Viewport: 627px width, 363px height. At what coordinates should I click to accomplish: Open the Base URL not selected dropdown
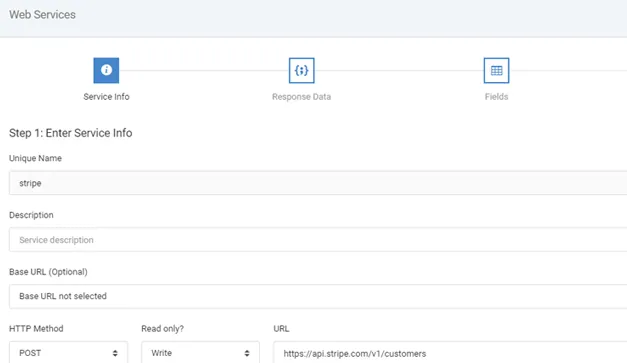[318, 296]
